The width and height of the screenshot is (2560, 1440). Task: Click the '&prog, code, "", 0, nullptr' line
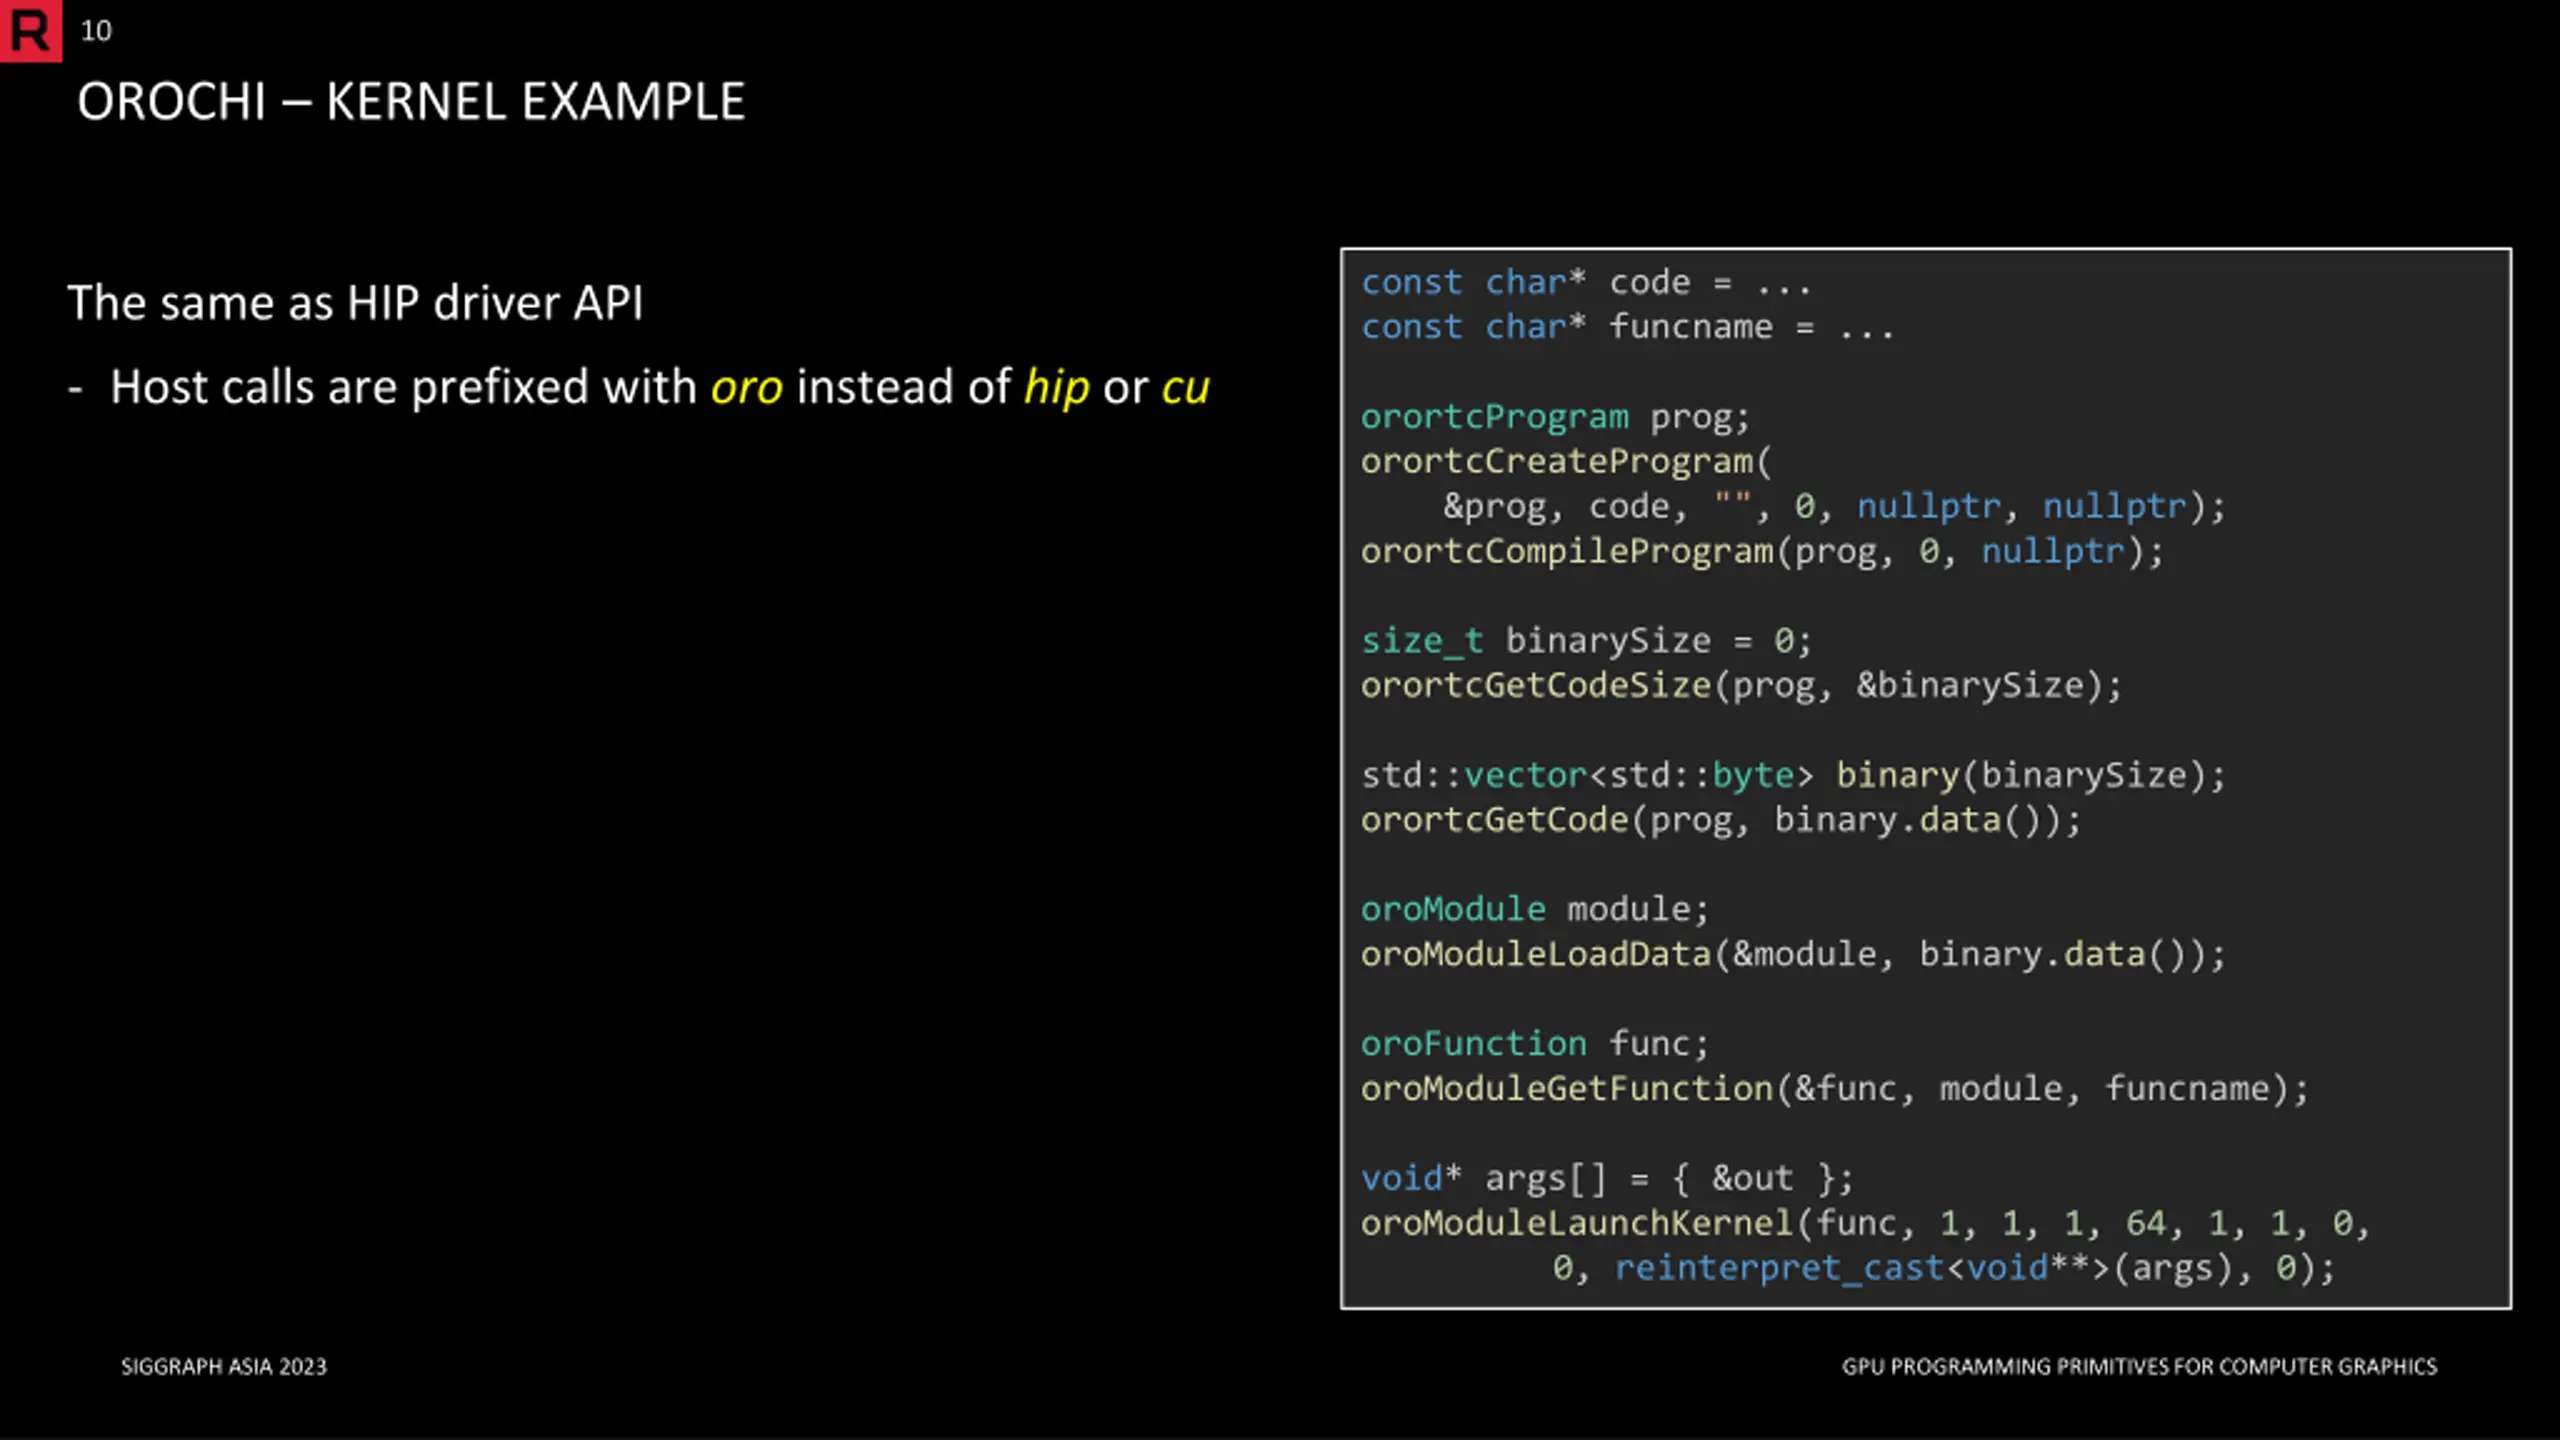click(1834, 507)
